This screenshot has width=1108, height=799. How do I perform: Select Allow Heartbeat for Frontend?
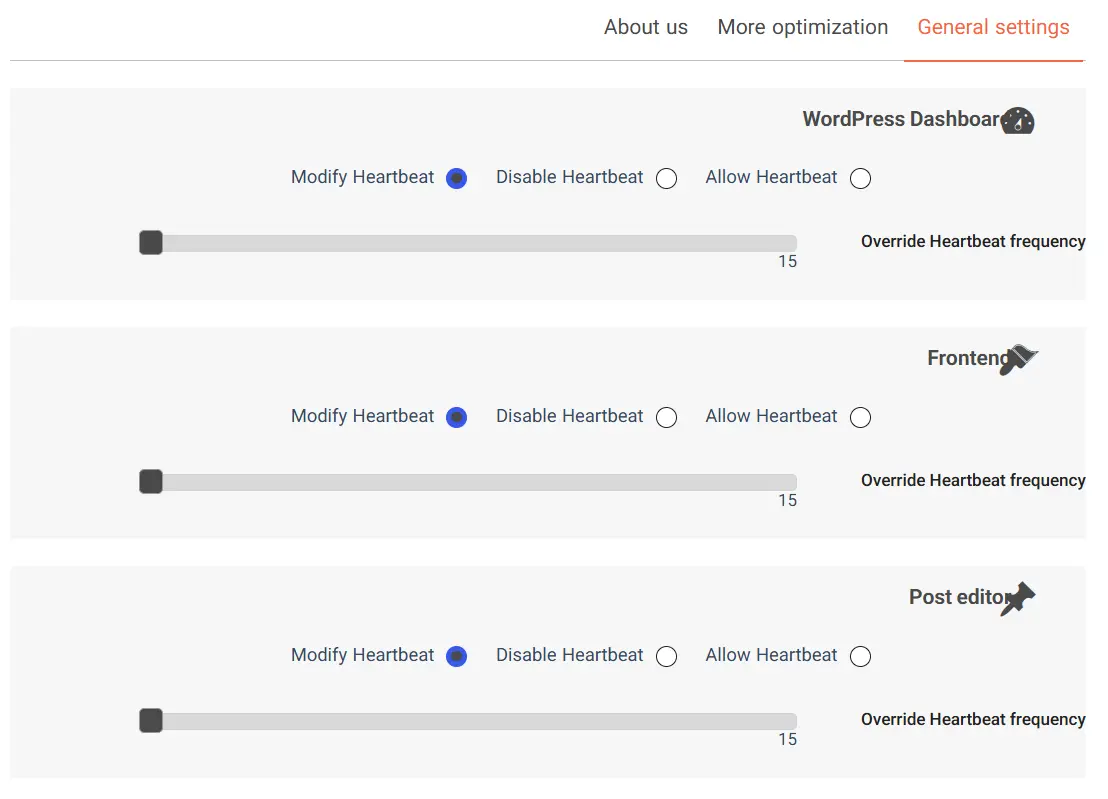point(860,418)
